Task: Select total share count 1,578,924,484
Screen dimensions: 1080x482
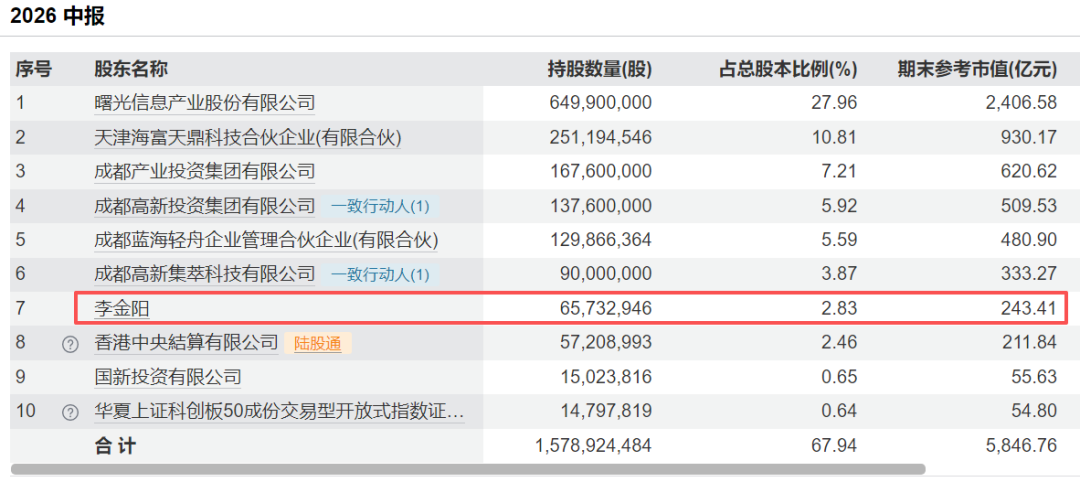Action: [593, 446]
